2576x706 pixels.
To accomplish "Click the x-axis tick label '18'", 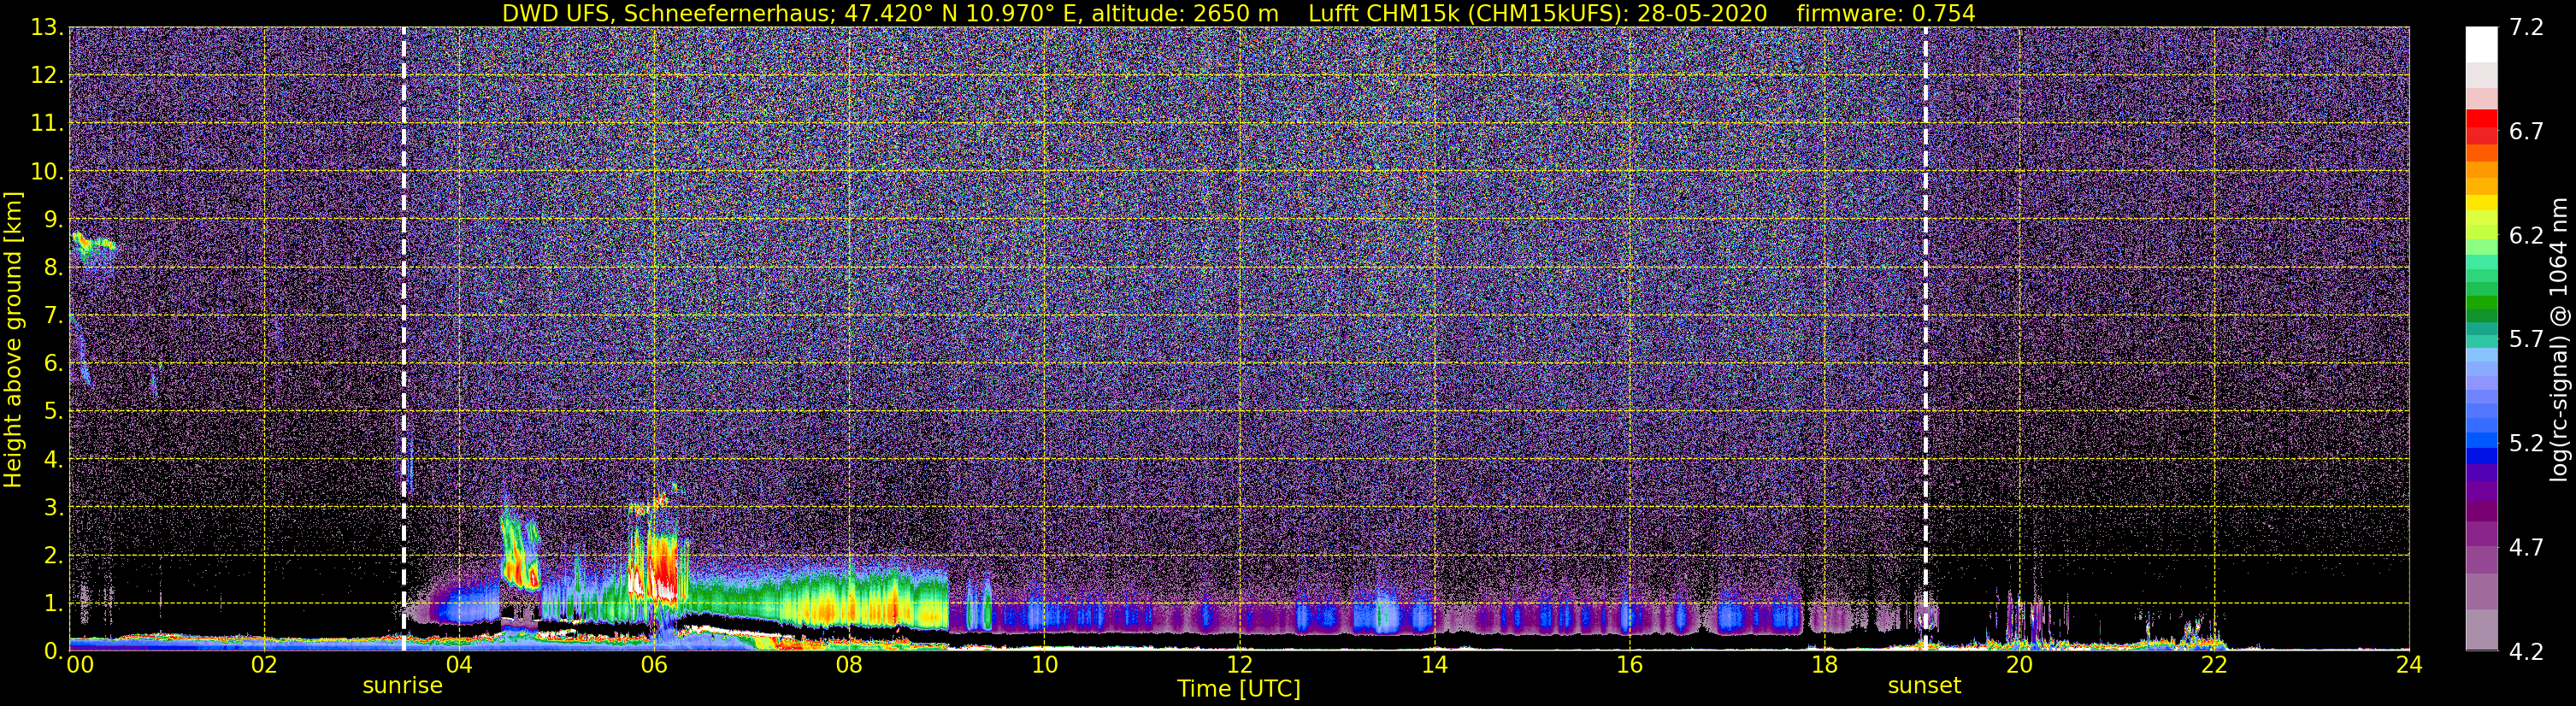I will pos(1824,665).
